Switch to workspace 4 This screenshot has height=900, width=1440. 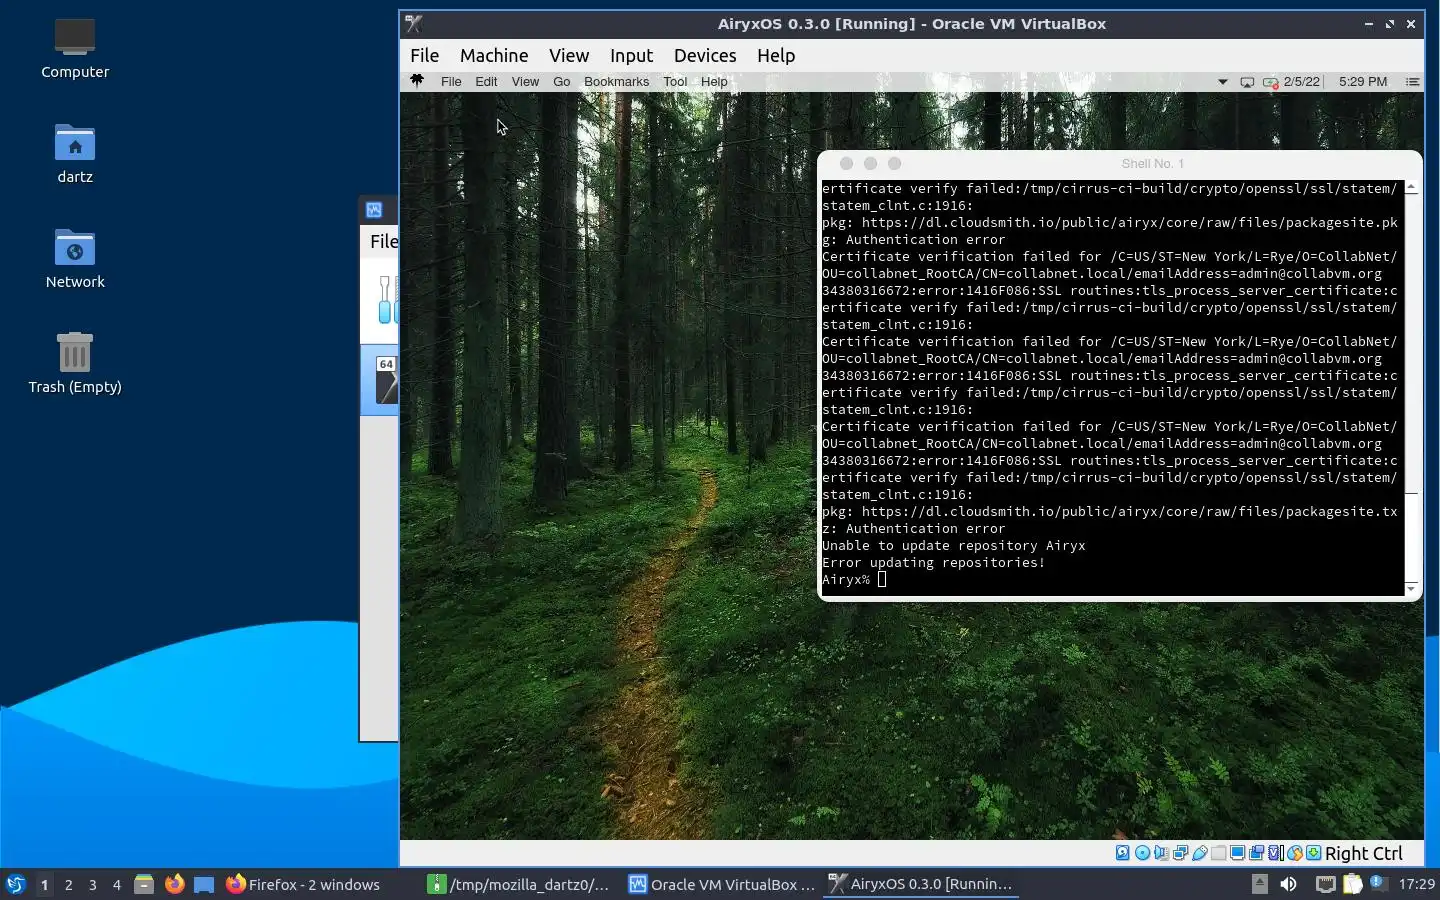pyautogui.click(x=116, y=884)
